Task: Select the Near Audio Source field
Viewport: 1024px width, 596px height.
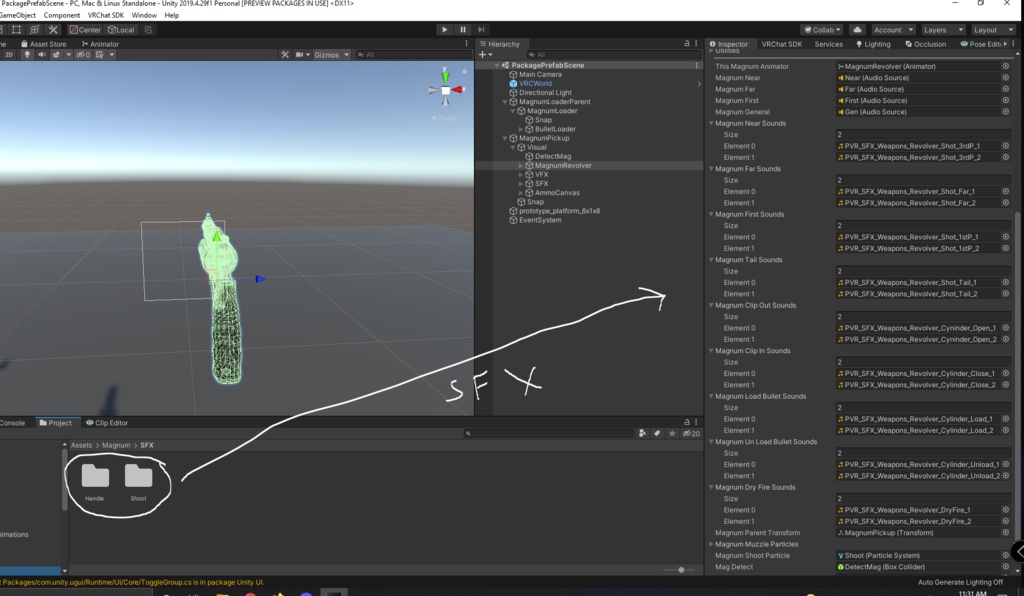Action: tap(919, 77)
